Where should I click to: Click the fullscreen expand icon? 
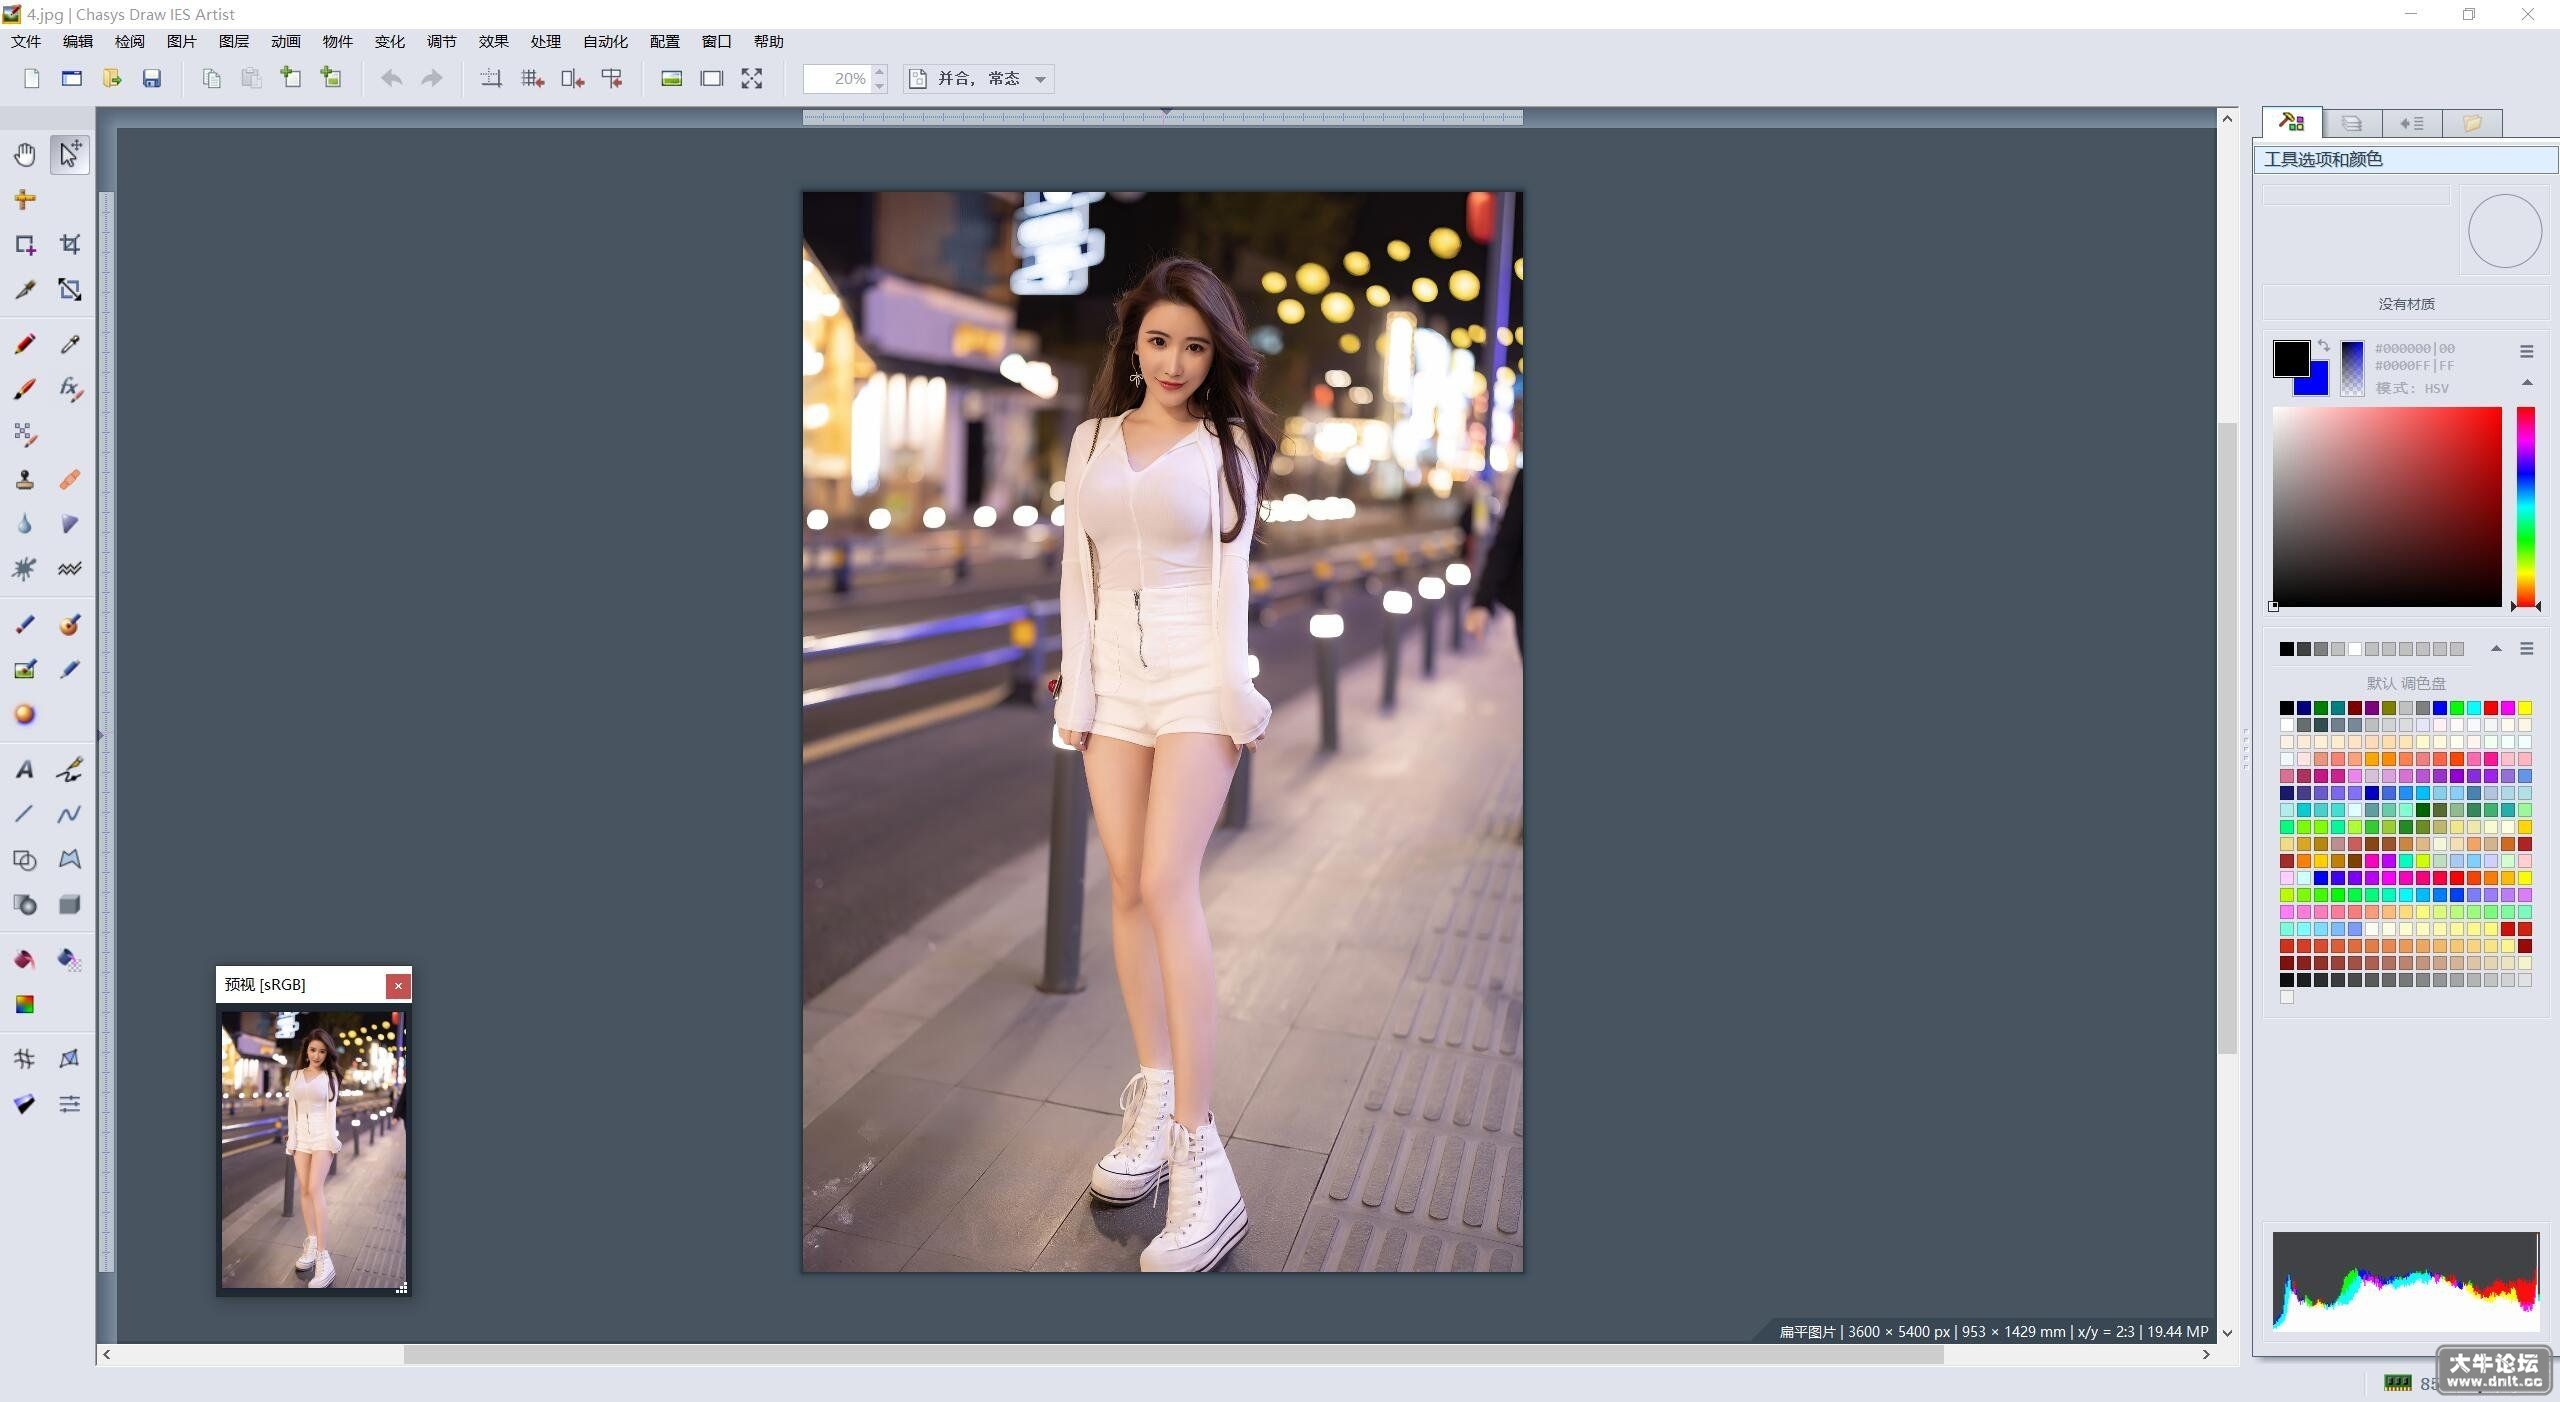coord(752,78)
